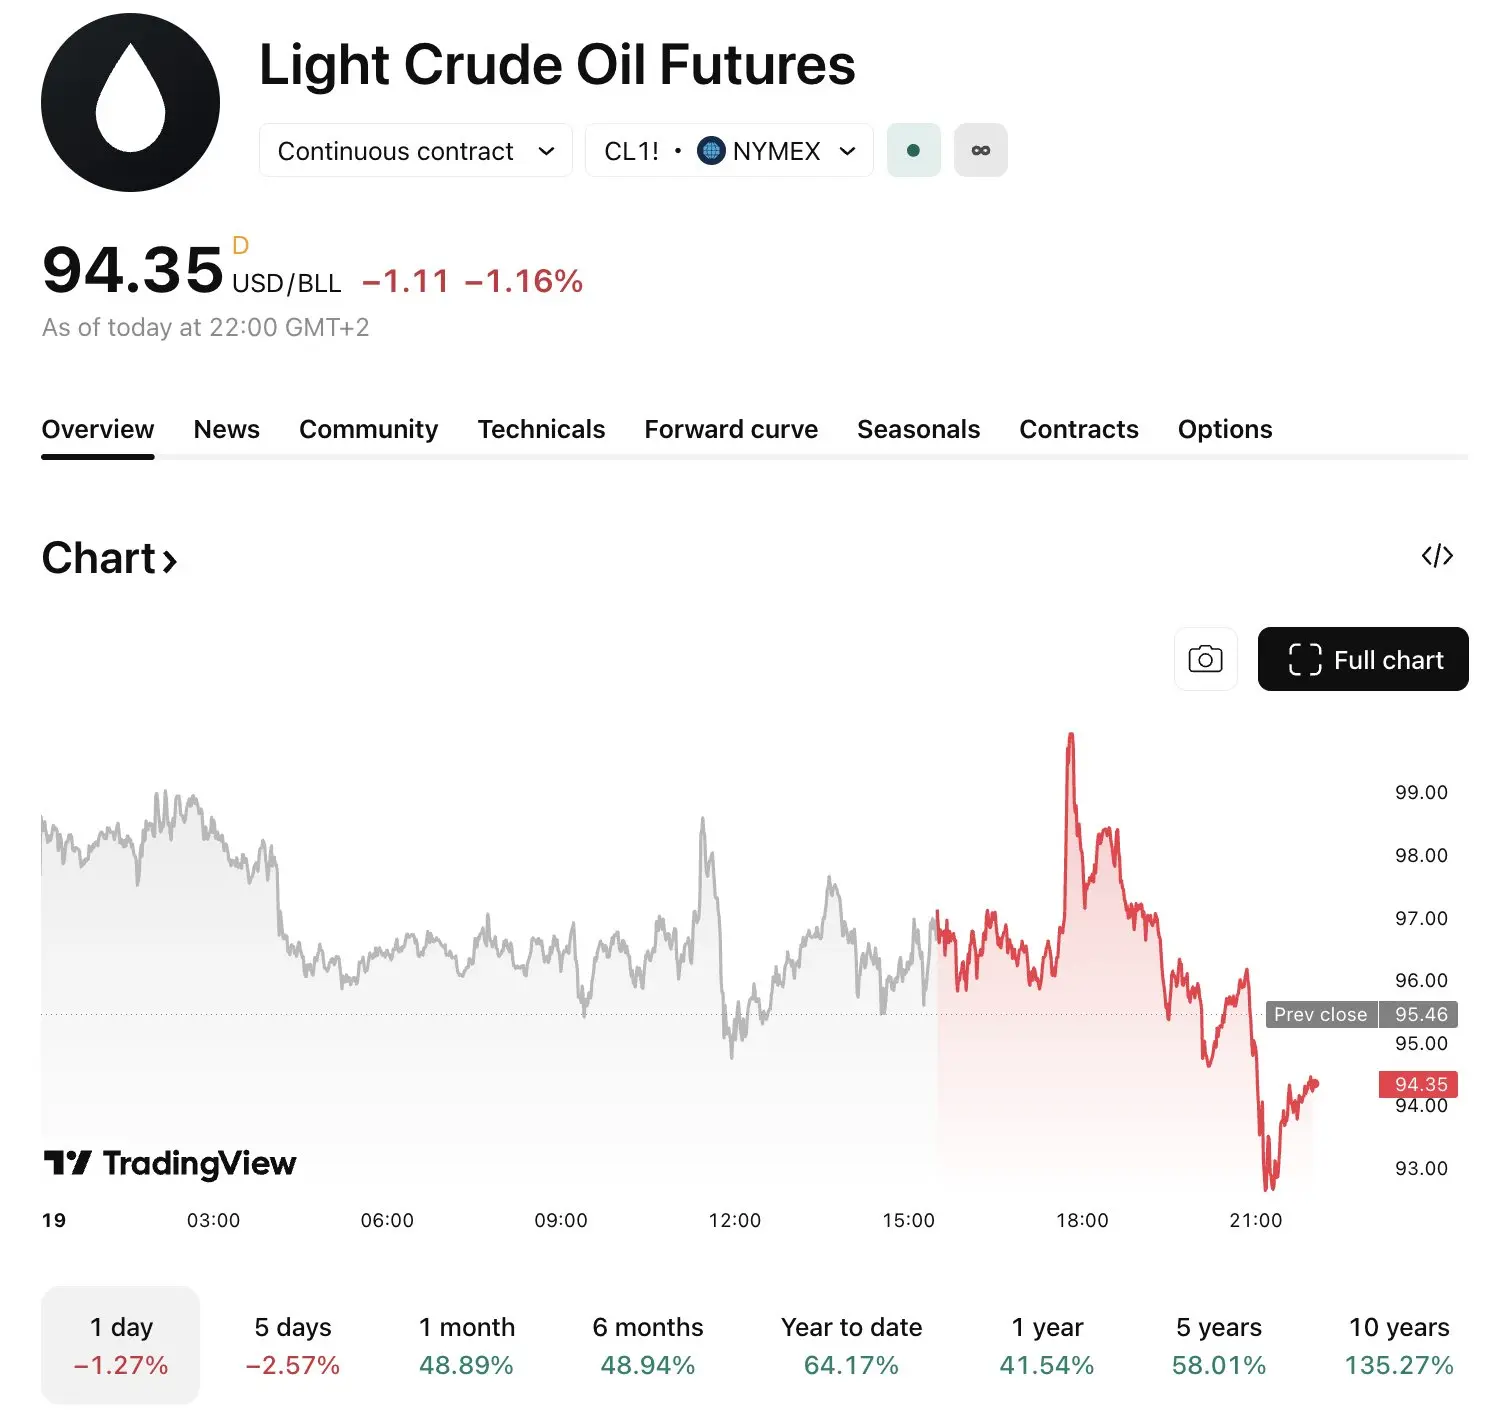Switch to the Technicals tab
Viewport: 1490px width, 1412px height.
[x=541, y=429]
